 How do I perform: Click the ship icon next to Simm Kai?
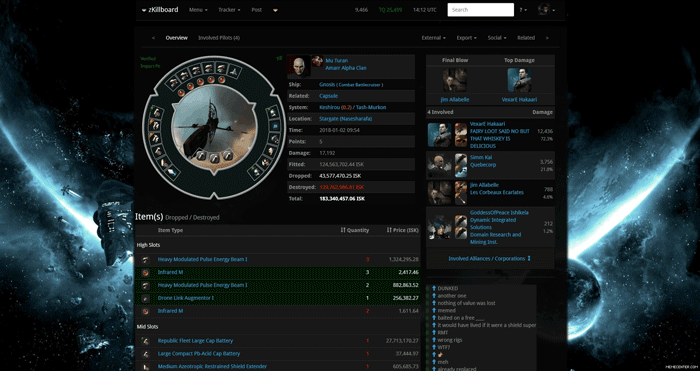tap(461, 160)
